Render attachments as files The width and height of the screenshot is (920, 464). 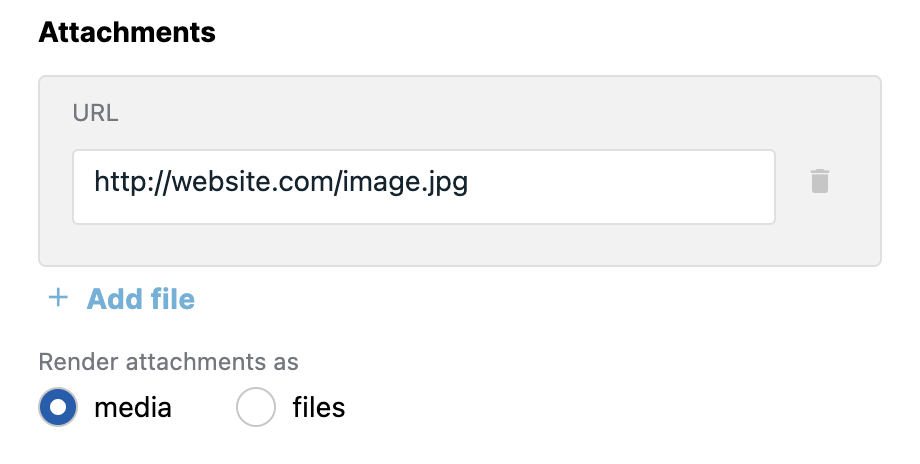(256, 407)
